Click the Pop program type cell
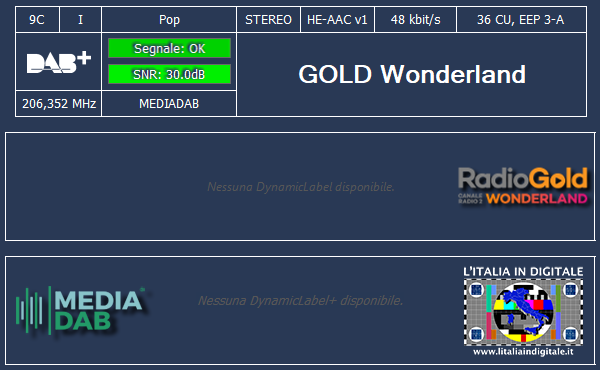The image size is (600, 370). [169, 20]
